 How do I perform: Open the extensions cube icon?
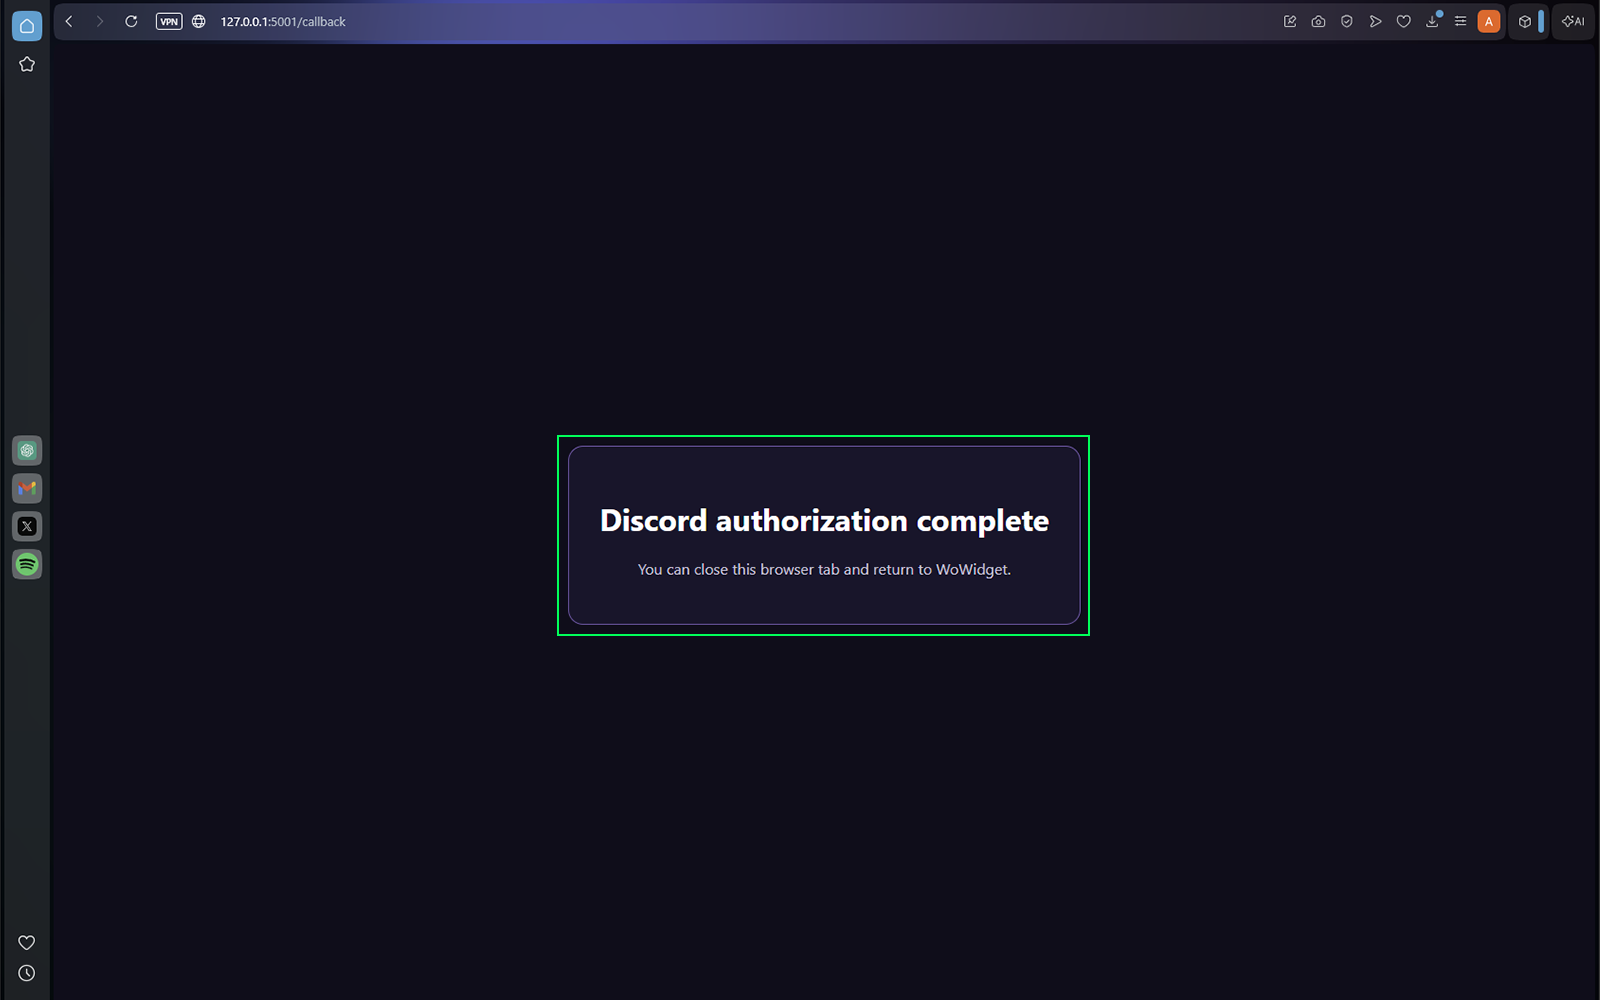pyautogui.click(x=1525, y=21)
